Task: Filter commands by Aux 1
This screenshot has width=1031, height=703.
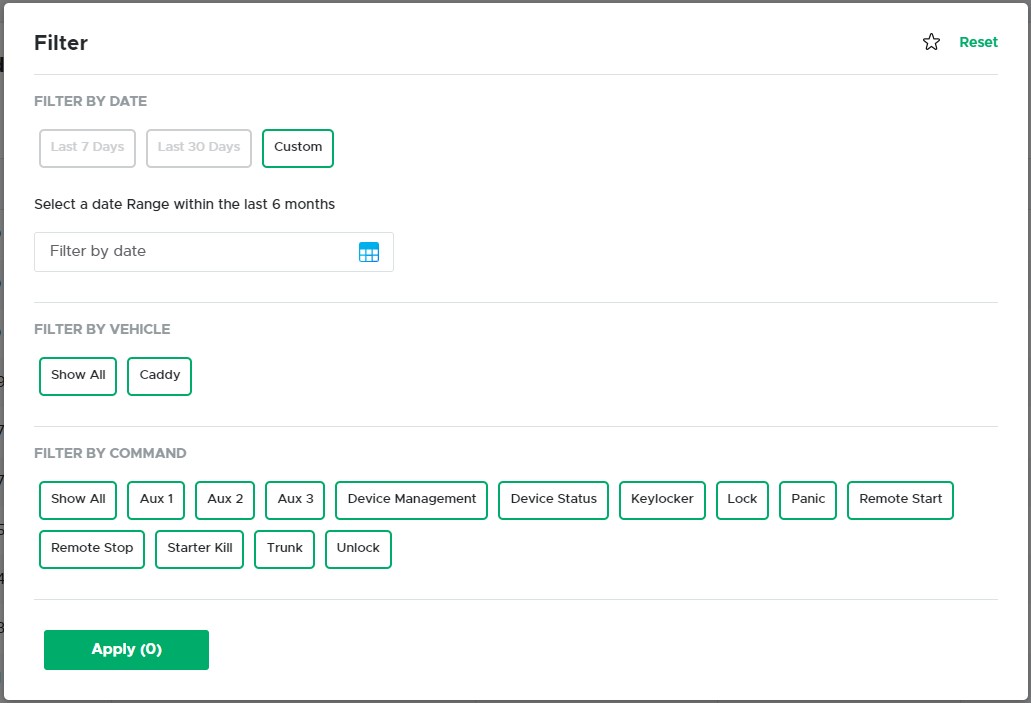Action: tap(156, 500)
